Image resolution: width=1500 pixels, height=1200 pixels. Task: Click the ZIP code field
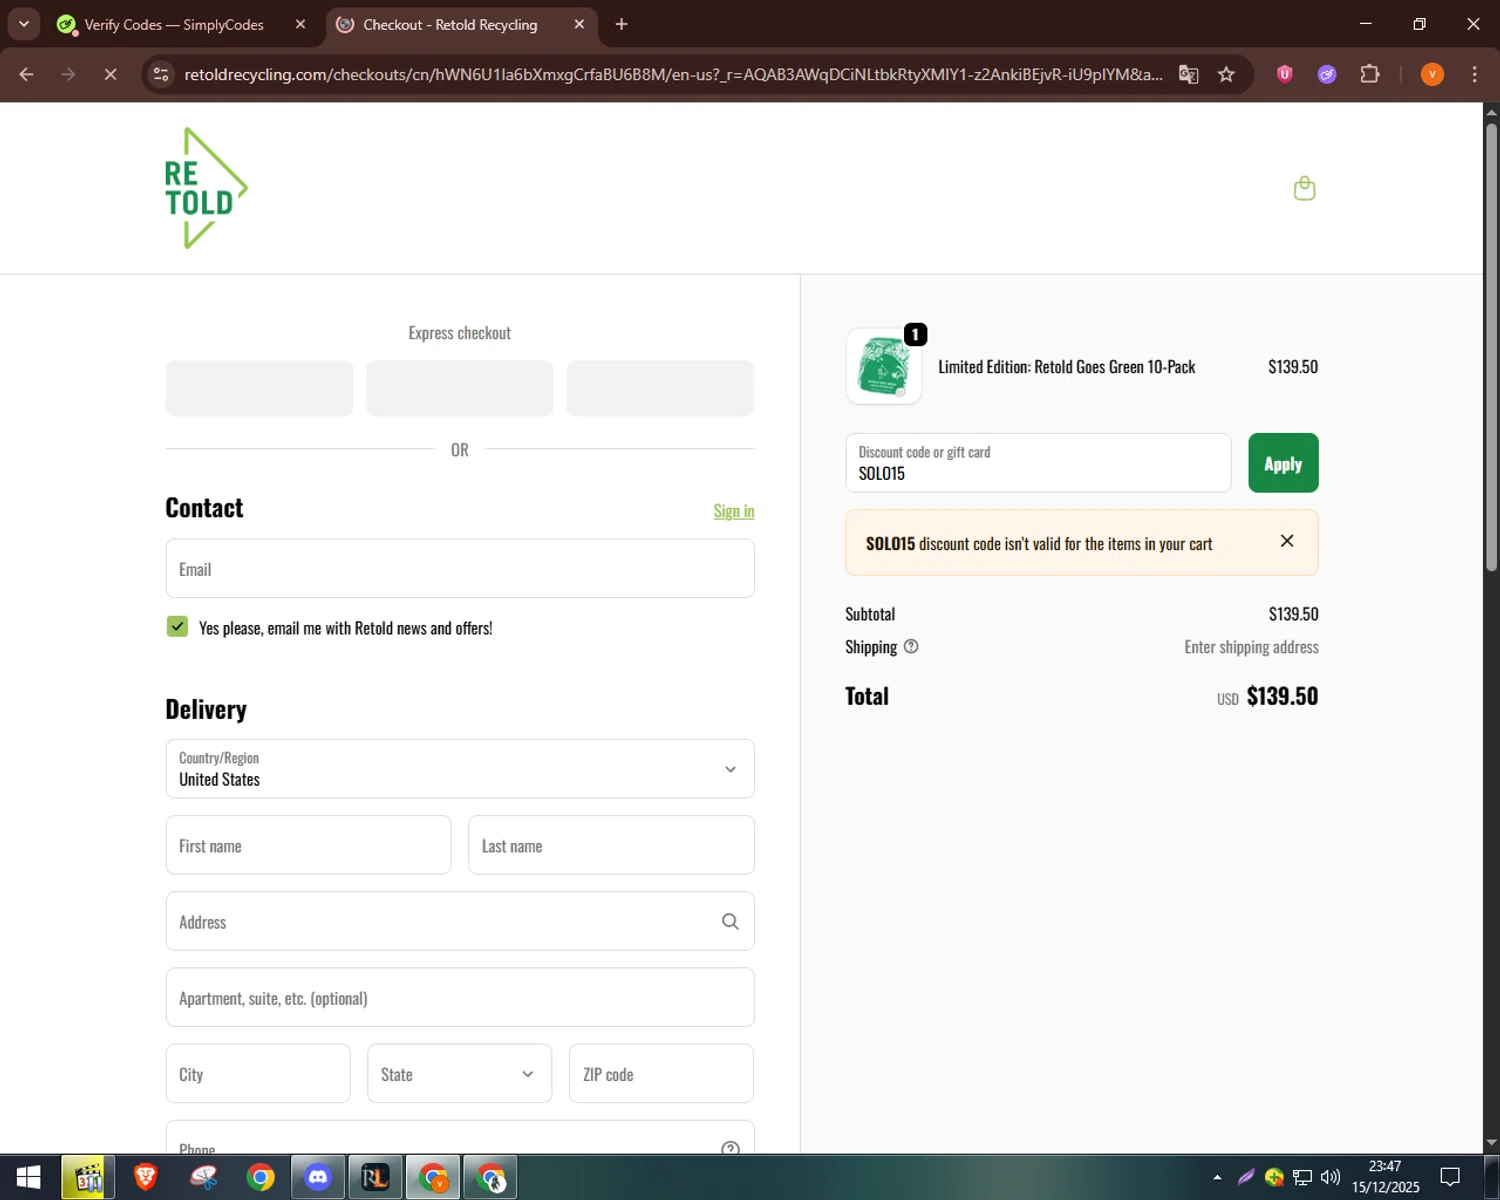[661, 1073]
